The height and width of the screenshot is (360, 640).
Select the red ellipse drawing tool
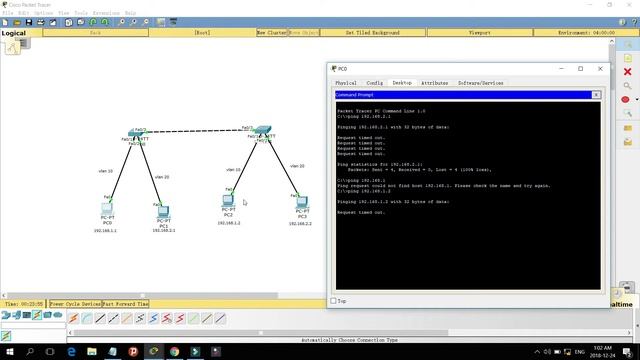[x=625, y=100]
